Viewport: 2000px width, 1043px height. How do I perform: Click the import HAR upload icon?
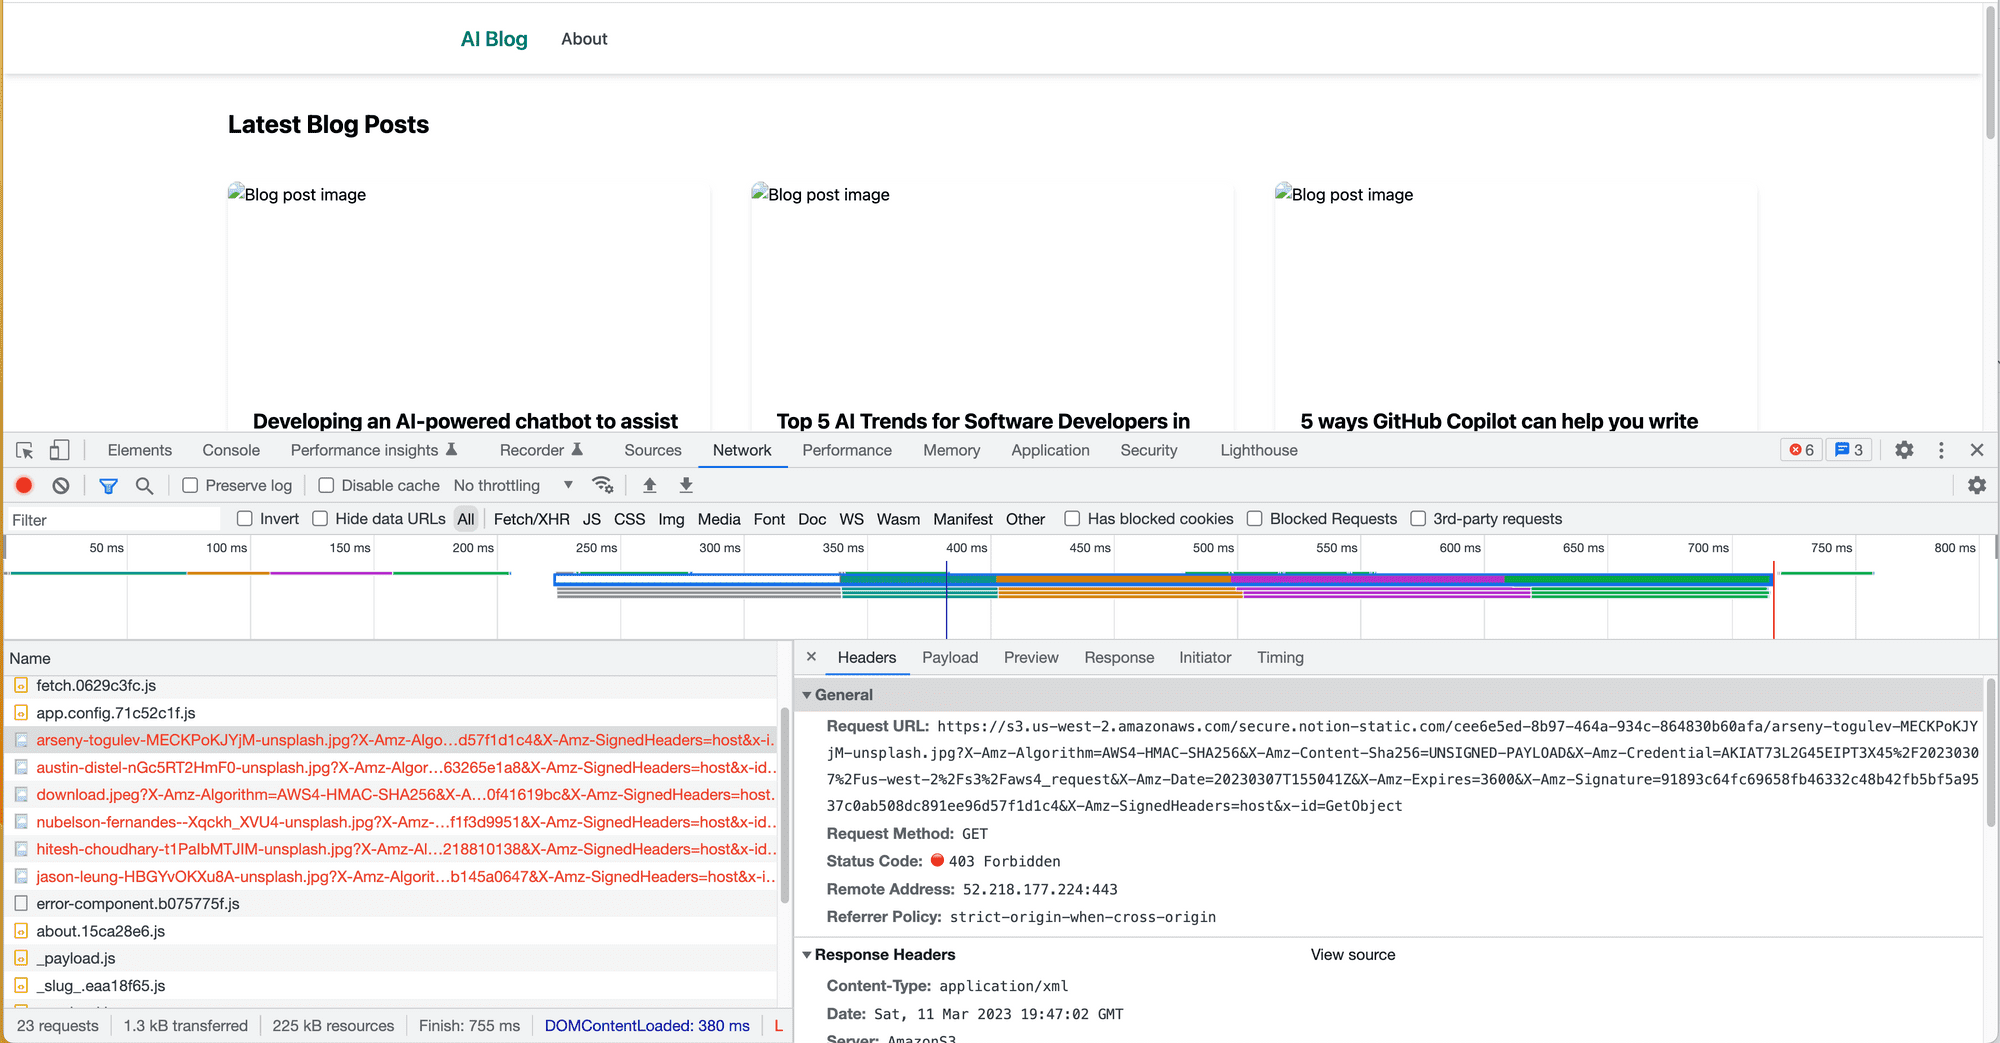tap(649, 485)
